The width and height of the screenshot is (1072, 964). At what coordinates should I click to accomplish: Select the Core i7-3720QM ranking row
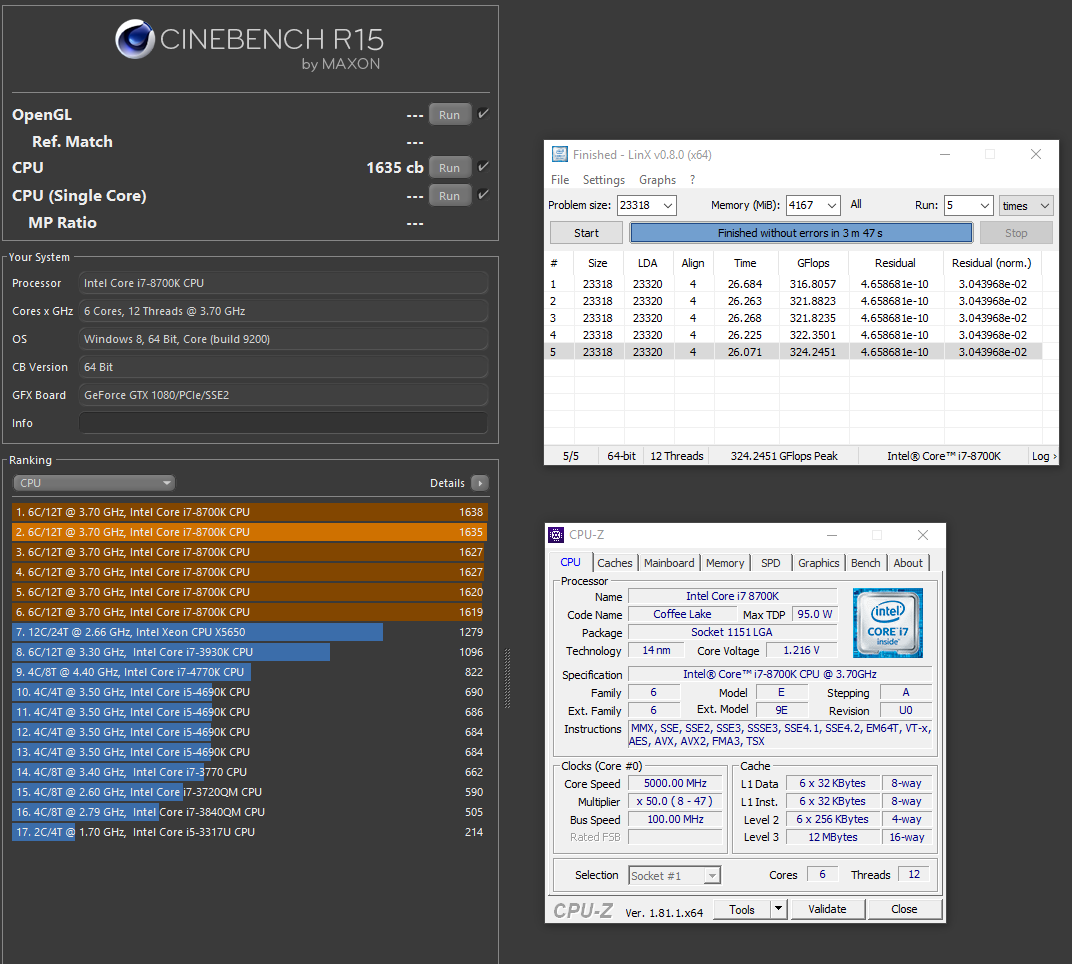(249, 792)
